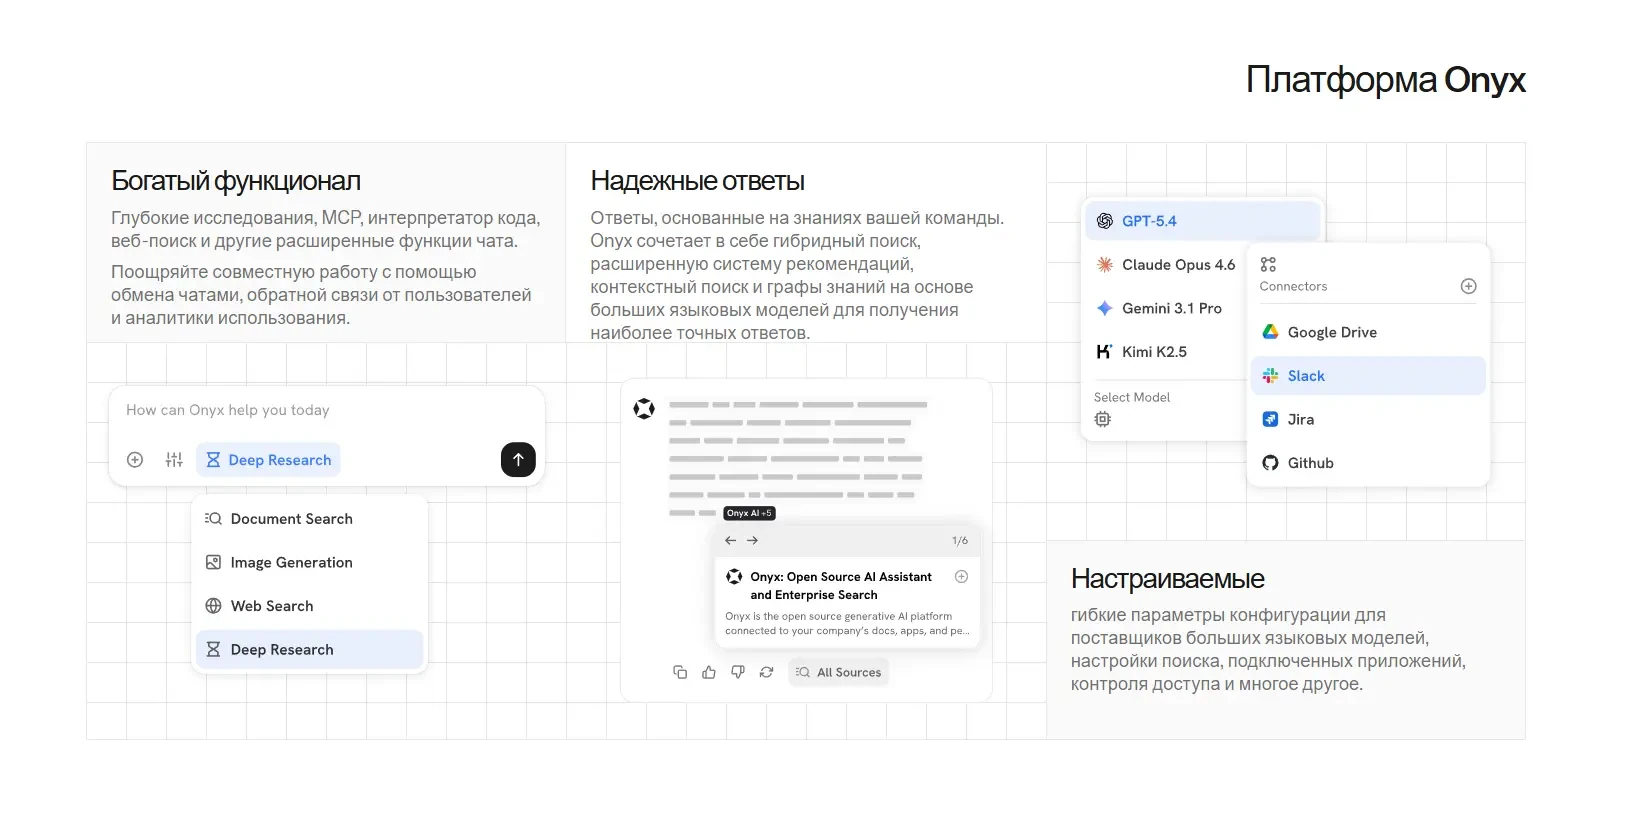Select the Github connector
1650x825 pixels.
pyautogui.click(x=1368, y=463)
